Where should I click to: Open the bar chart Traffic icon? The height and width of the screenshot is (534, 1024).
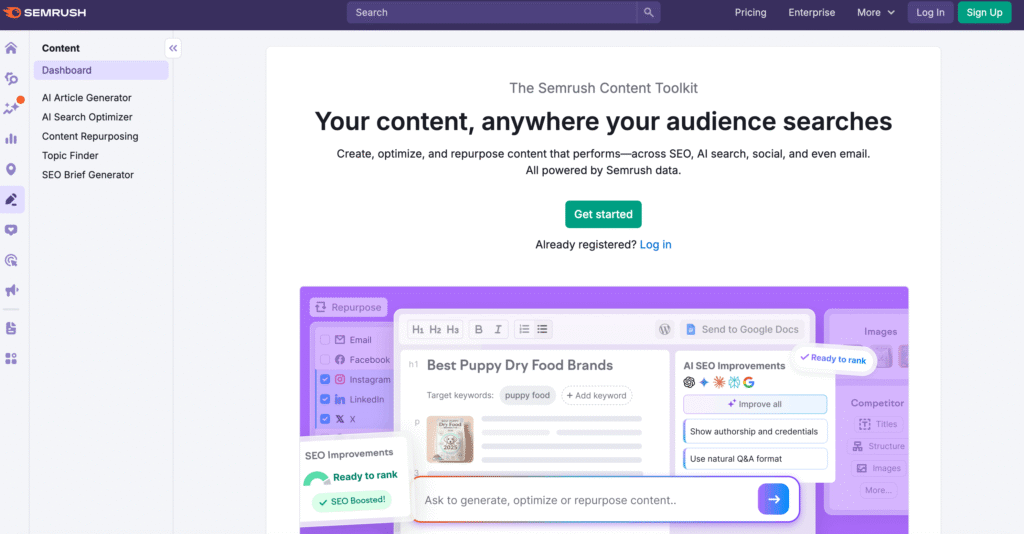click(x=11, y=138)
